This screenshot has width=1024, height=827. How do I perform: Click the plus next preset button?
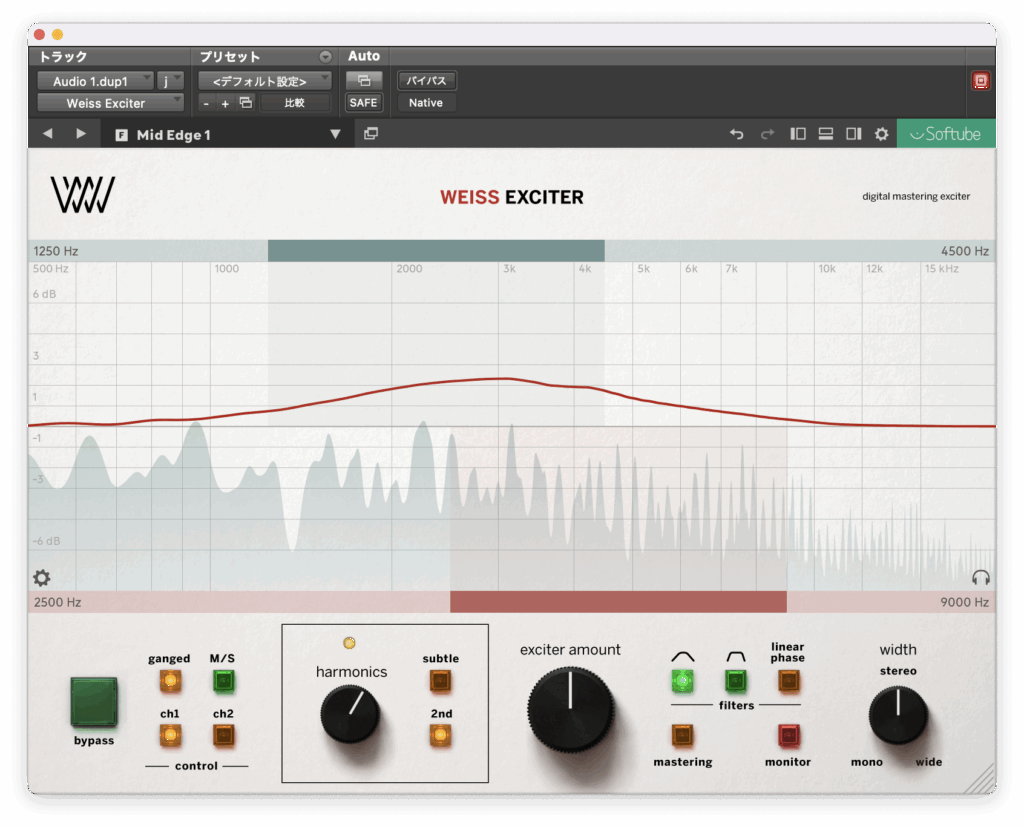point(225,103)
